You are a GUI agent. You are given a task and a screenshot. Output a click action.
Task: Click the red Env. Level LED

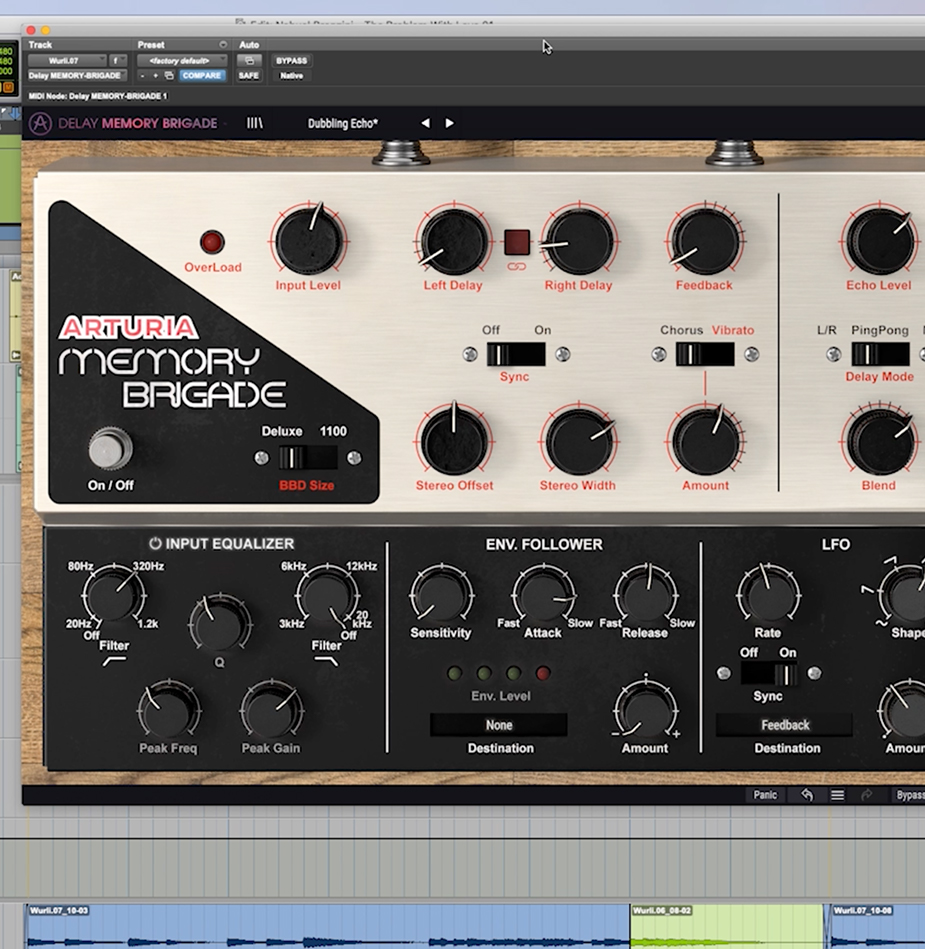(543, 673)
